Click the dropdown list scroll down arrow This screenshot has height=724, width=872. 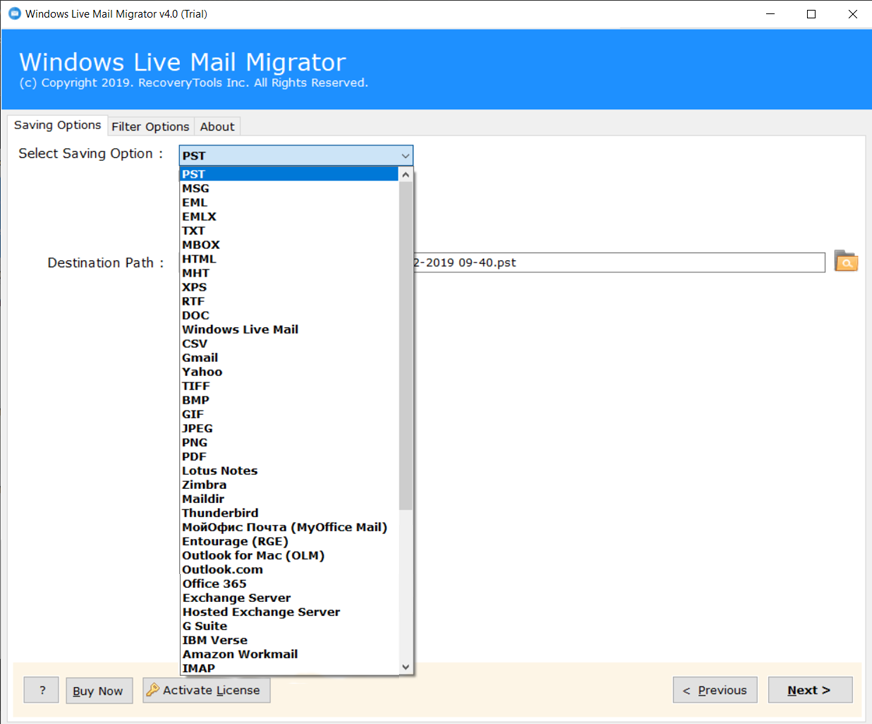point(406,667)
